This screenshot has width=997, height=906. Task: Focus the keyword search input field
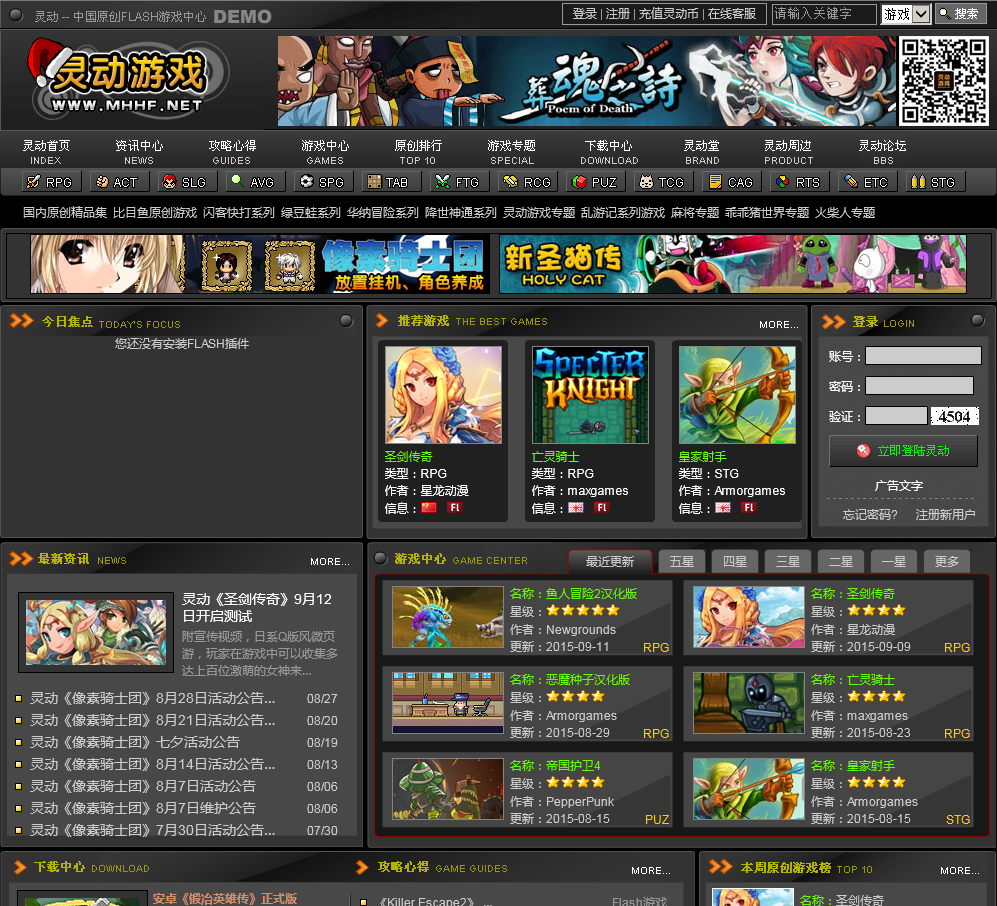824,13
